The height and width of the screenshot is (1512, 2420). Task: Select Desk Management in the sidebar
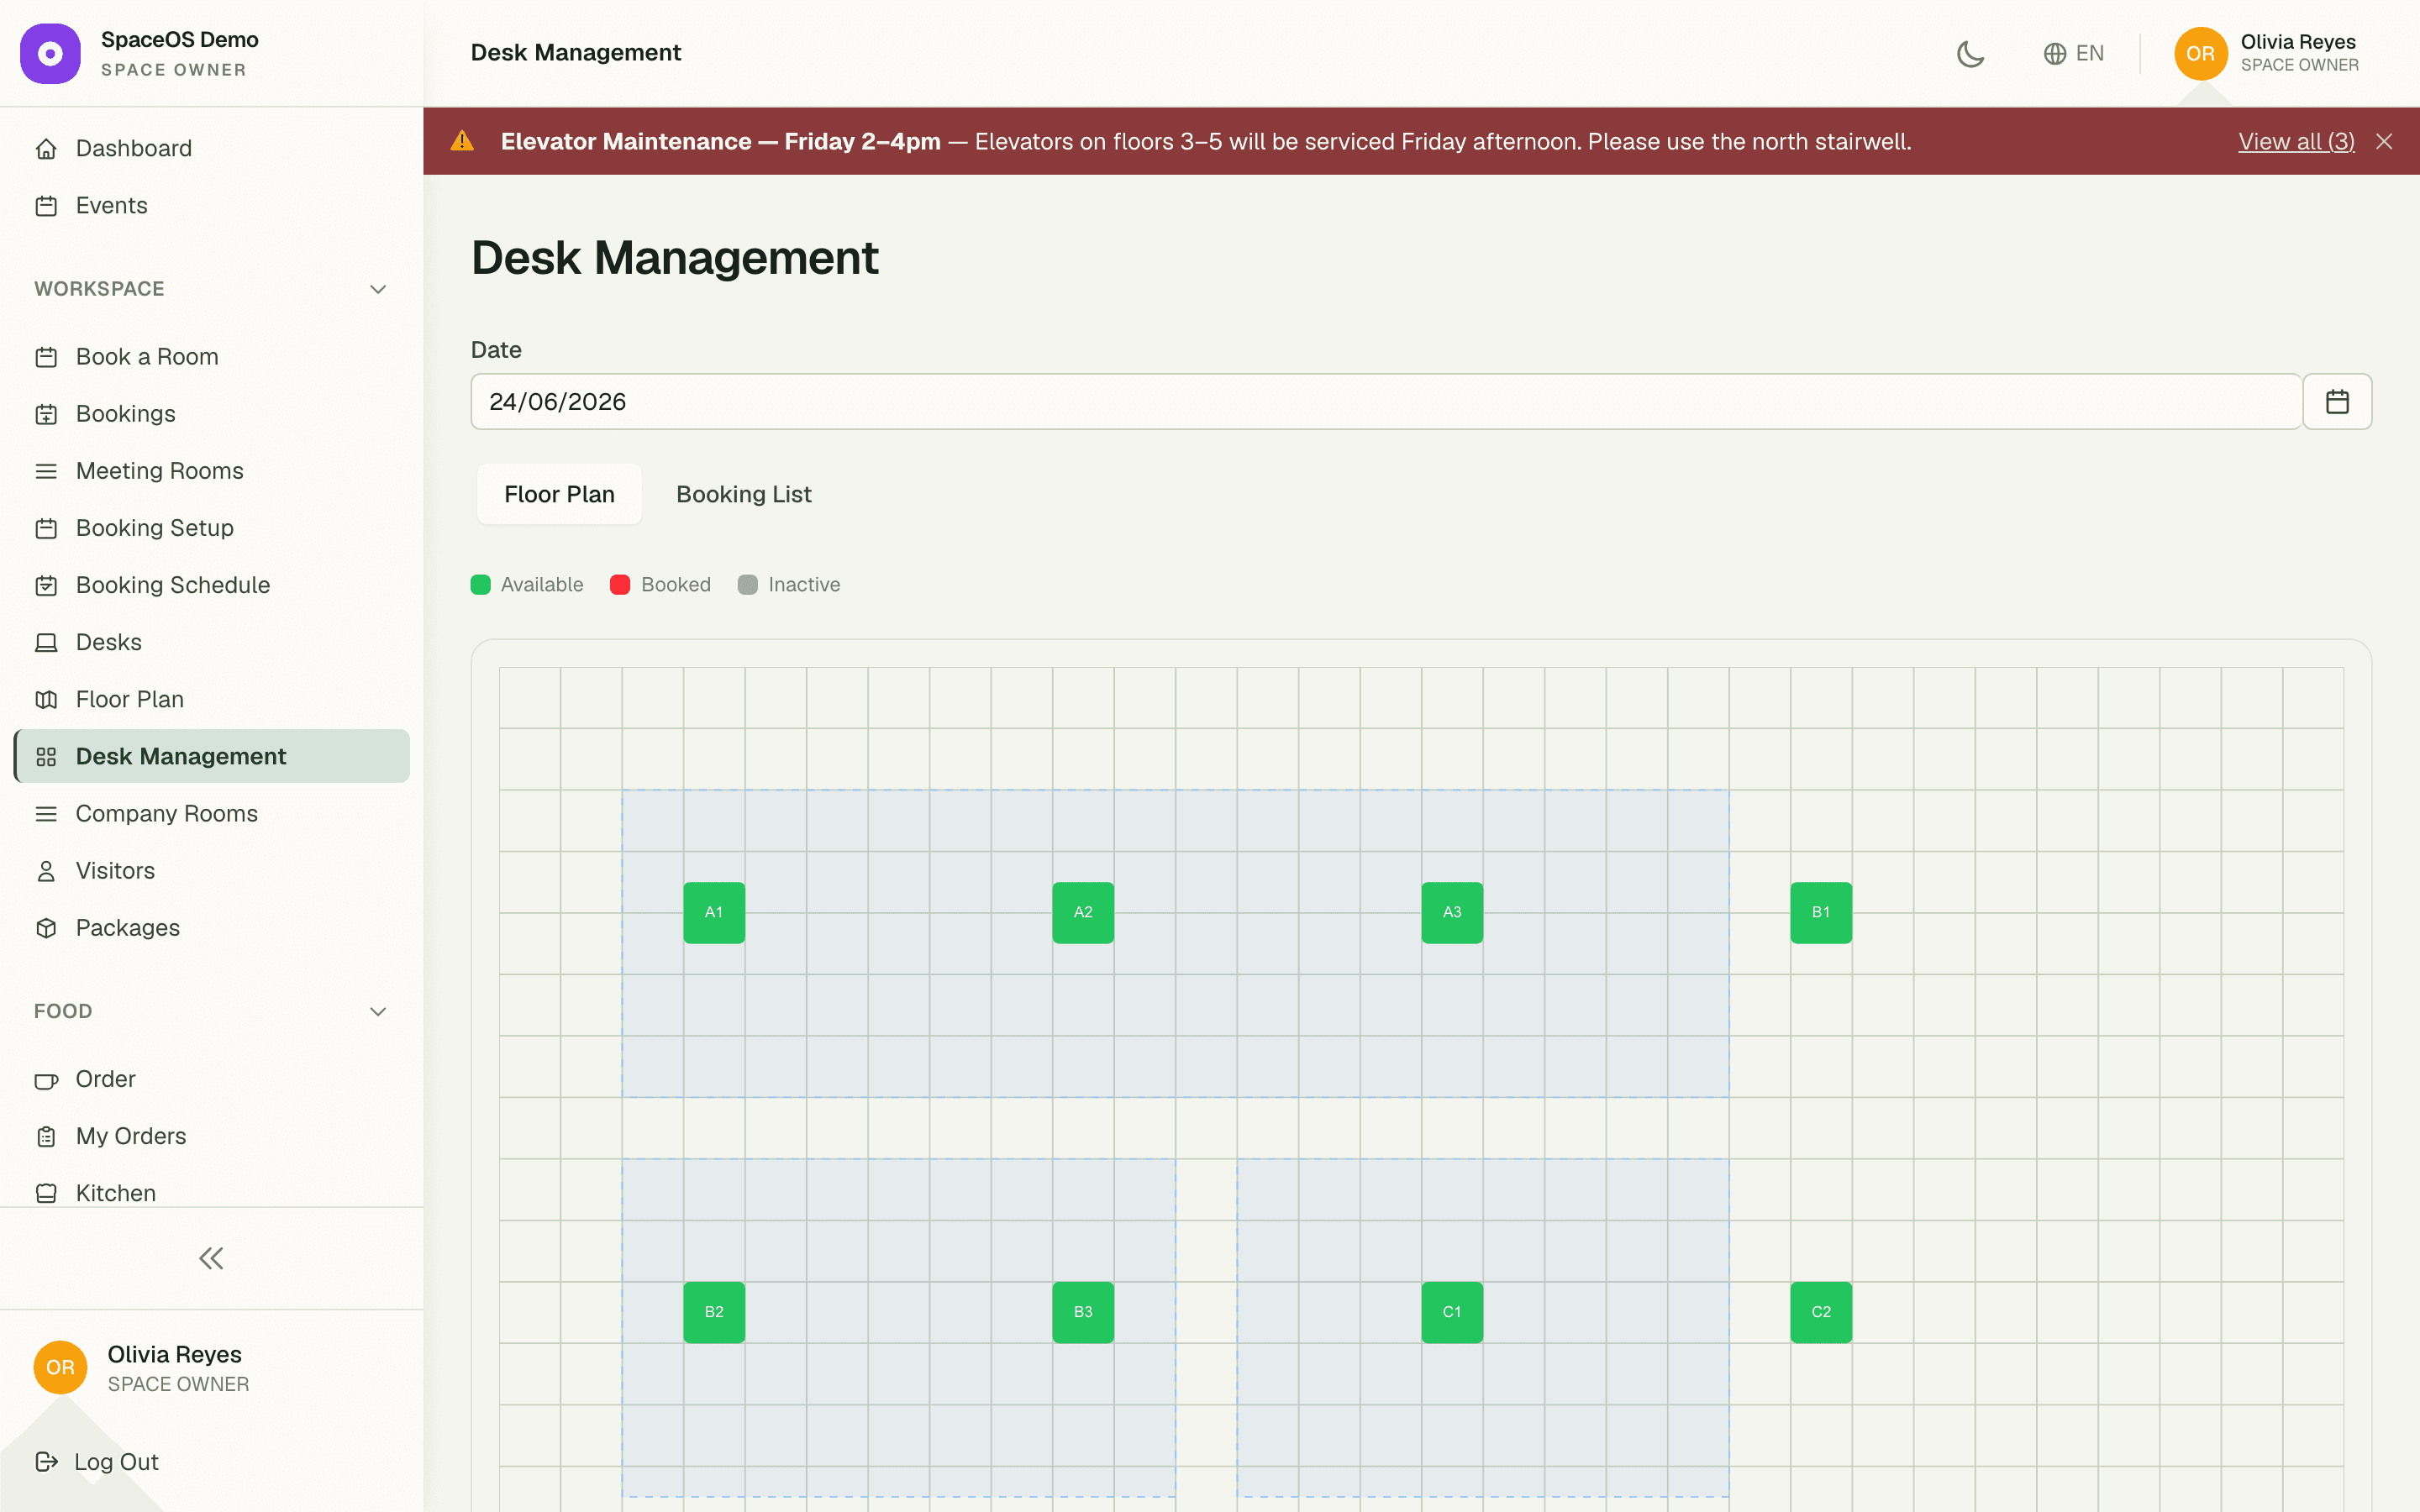click(211, 757)
